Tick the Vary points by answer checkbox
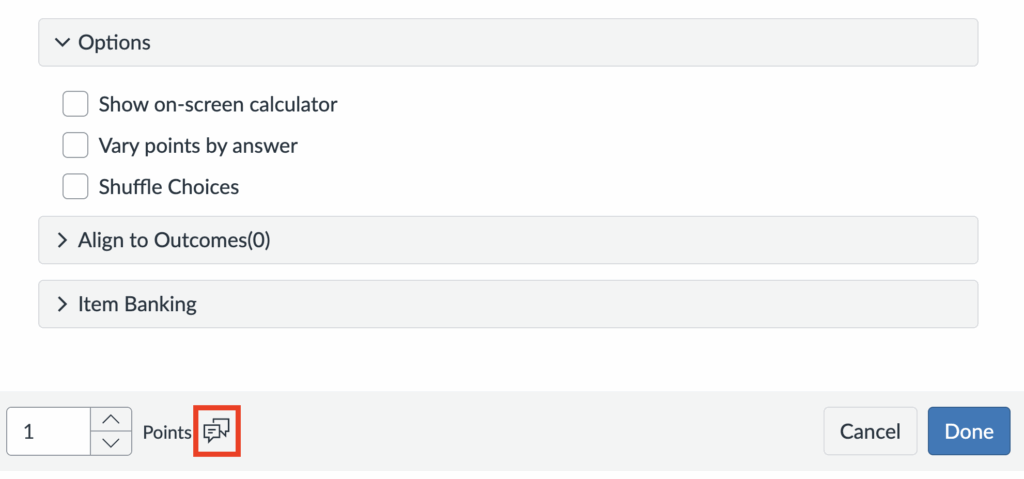 click(75, 145)
